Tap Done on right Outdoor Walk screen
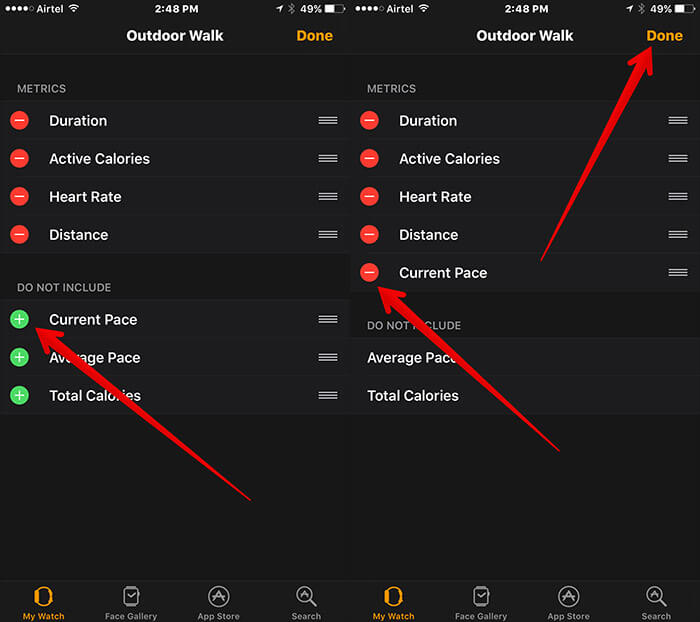The width and height of the screenshot is (700, 622). [665, 36]
